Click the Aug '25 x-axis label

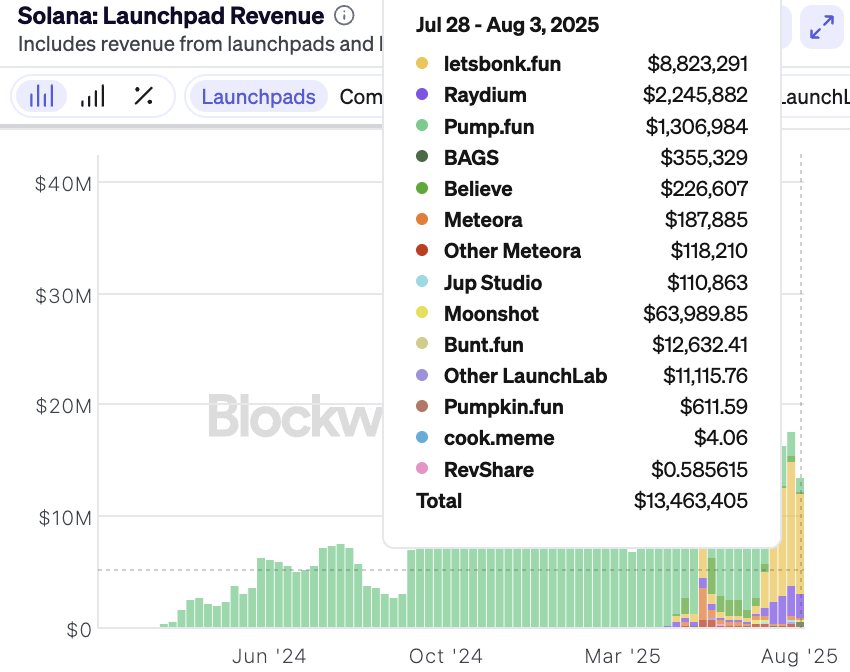799,656
